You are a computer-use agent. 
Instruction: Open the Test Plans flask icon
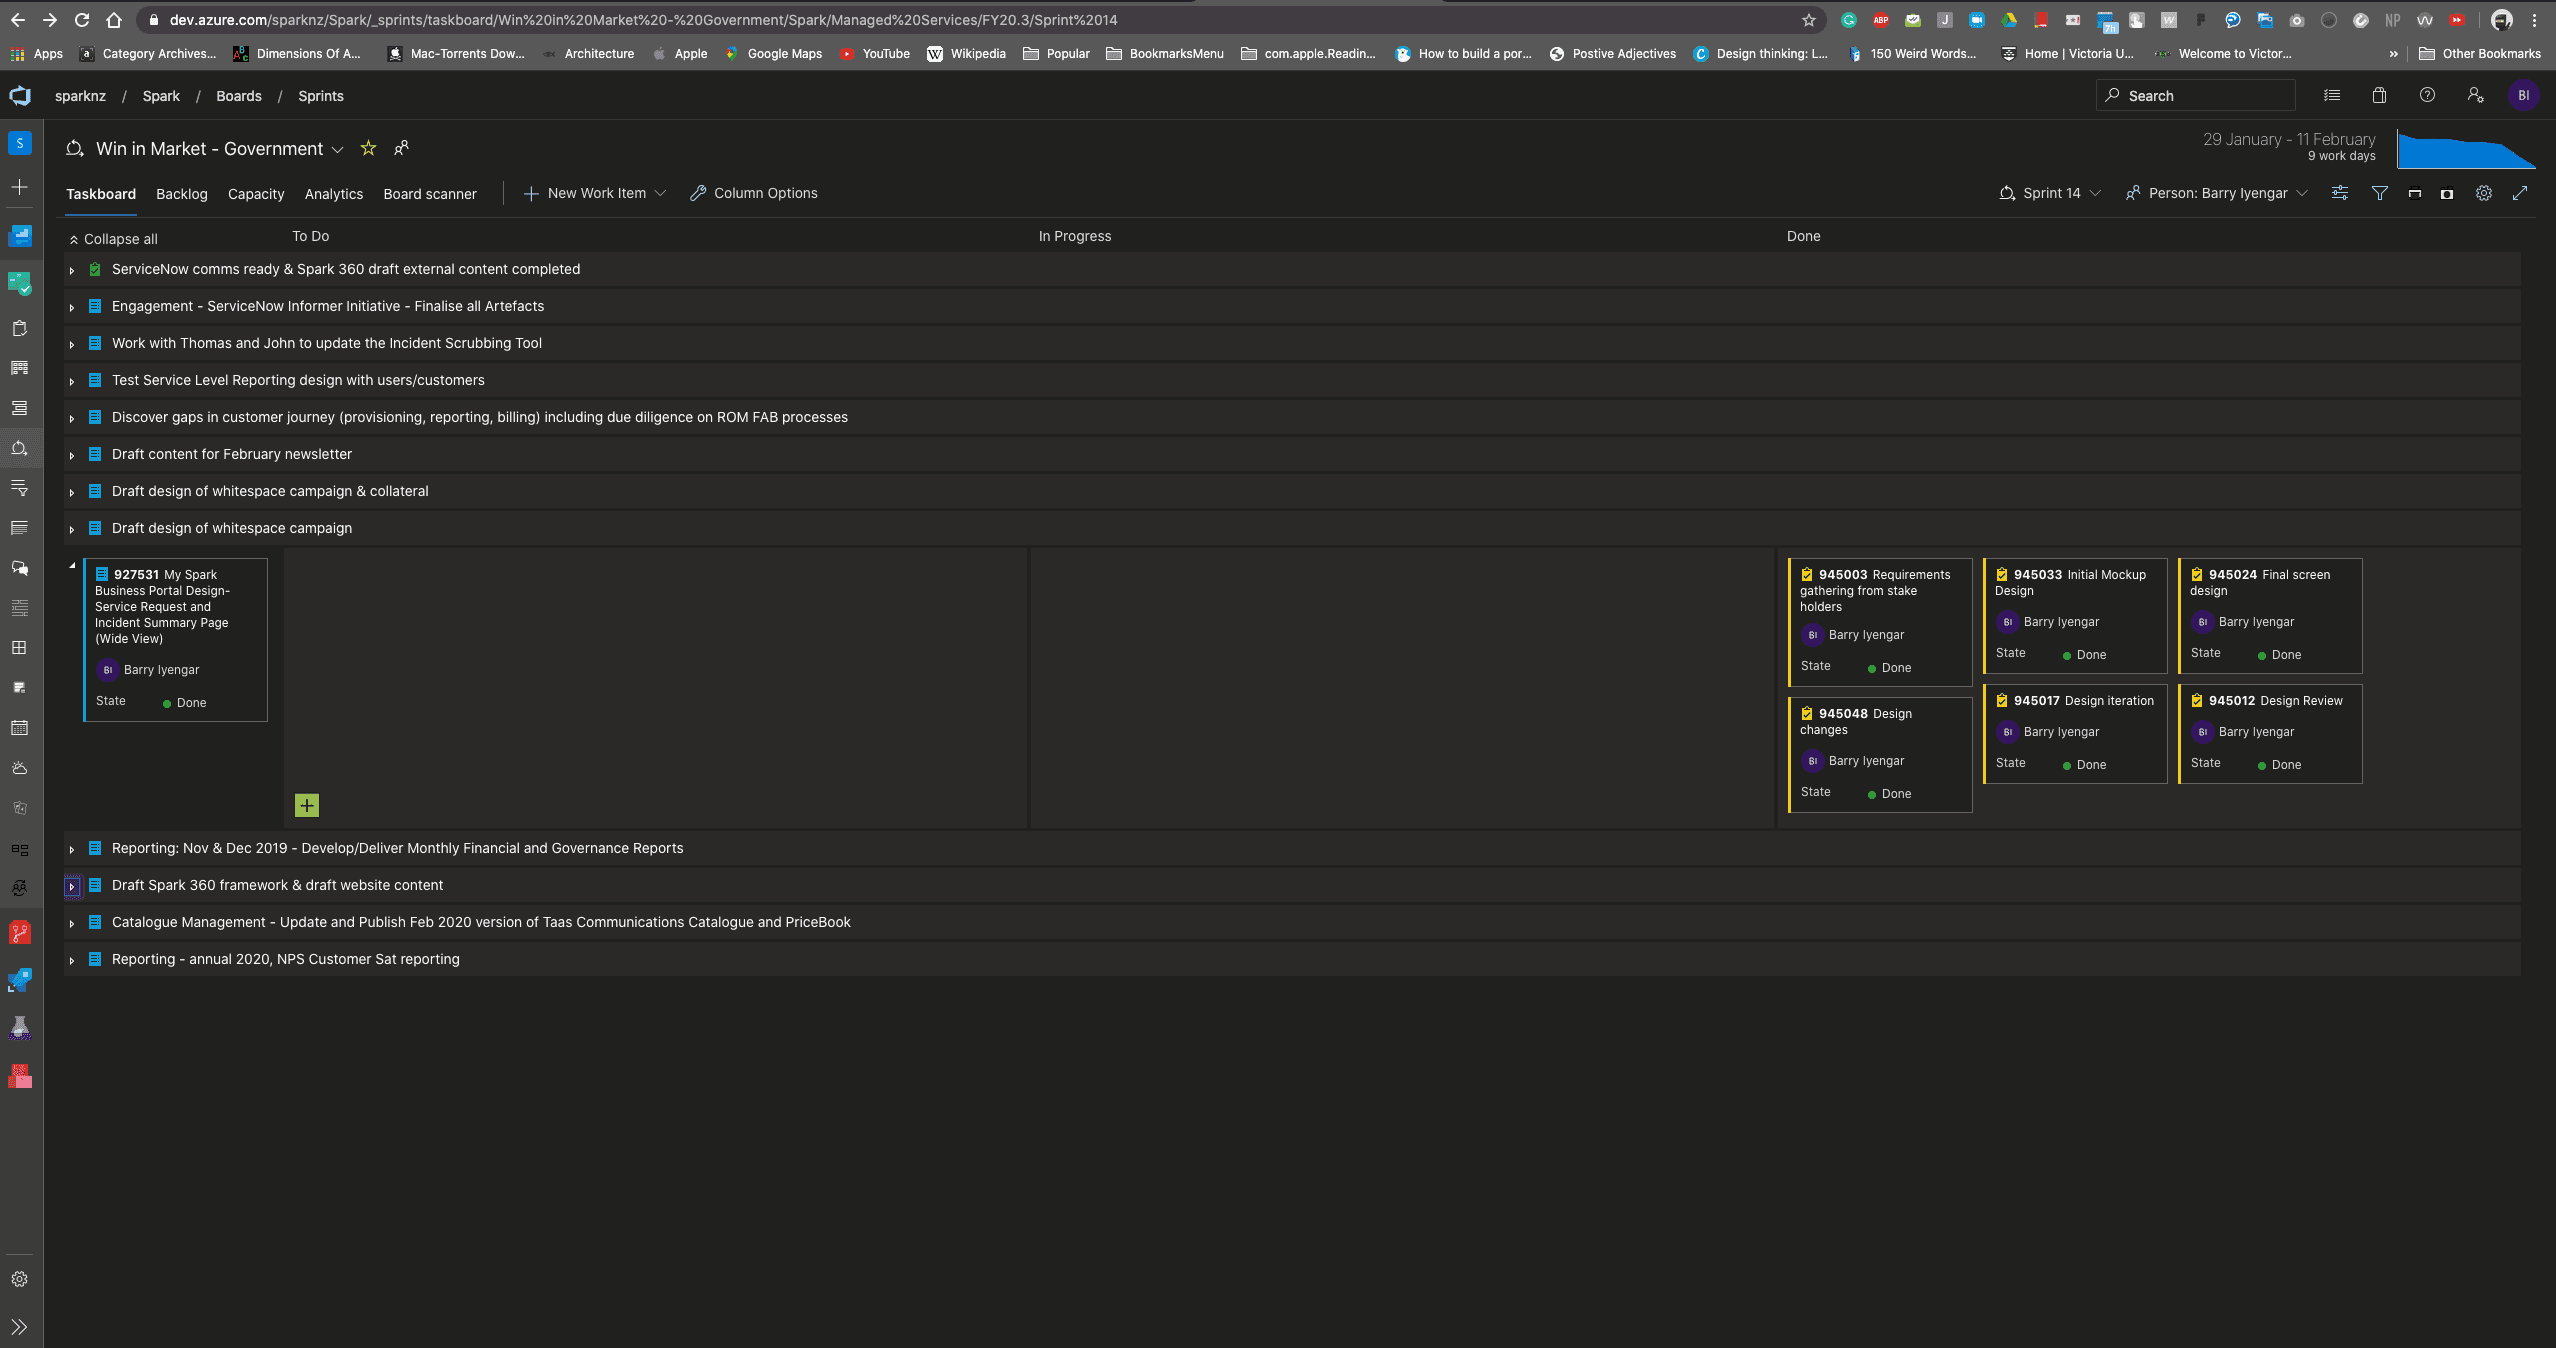click(20, 1028)
